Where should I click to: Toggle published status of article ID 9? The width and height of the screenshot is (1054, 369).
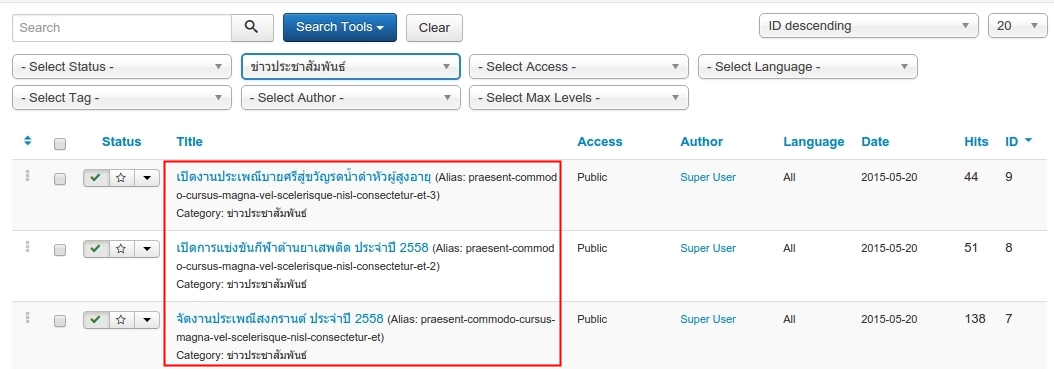95,178
